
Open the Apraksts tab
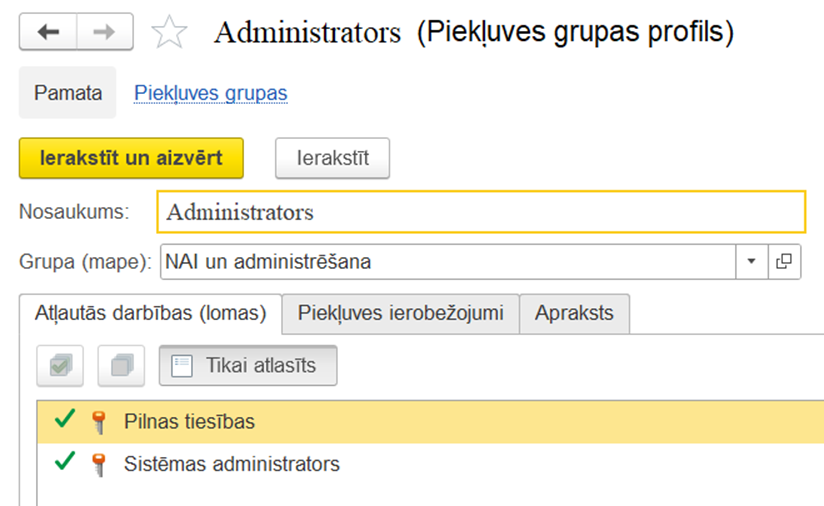(x=574, y=314)
